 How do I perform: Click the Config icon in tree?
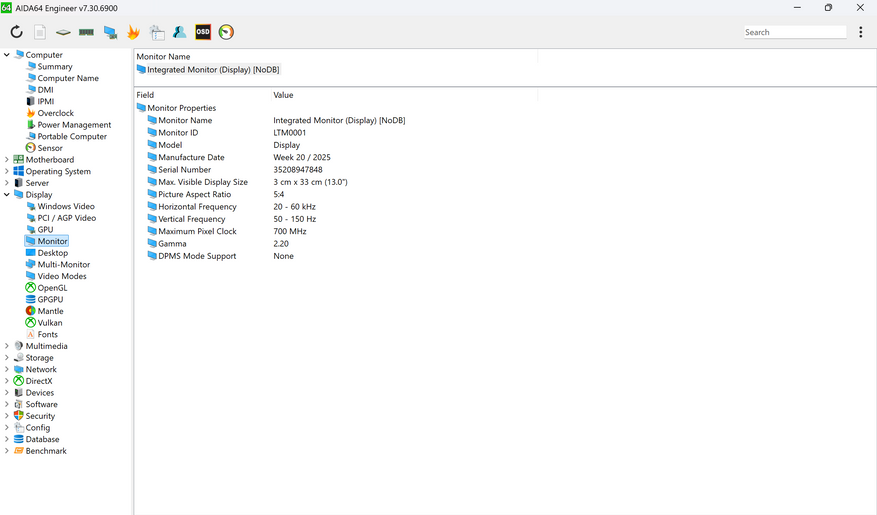[18, 428]
